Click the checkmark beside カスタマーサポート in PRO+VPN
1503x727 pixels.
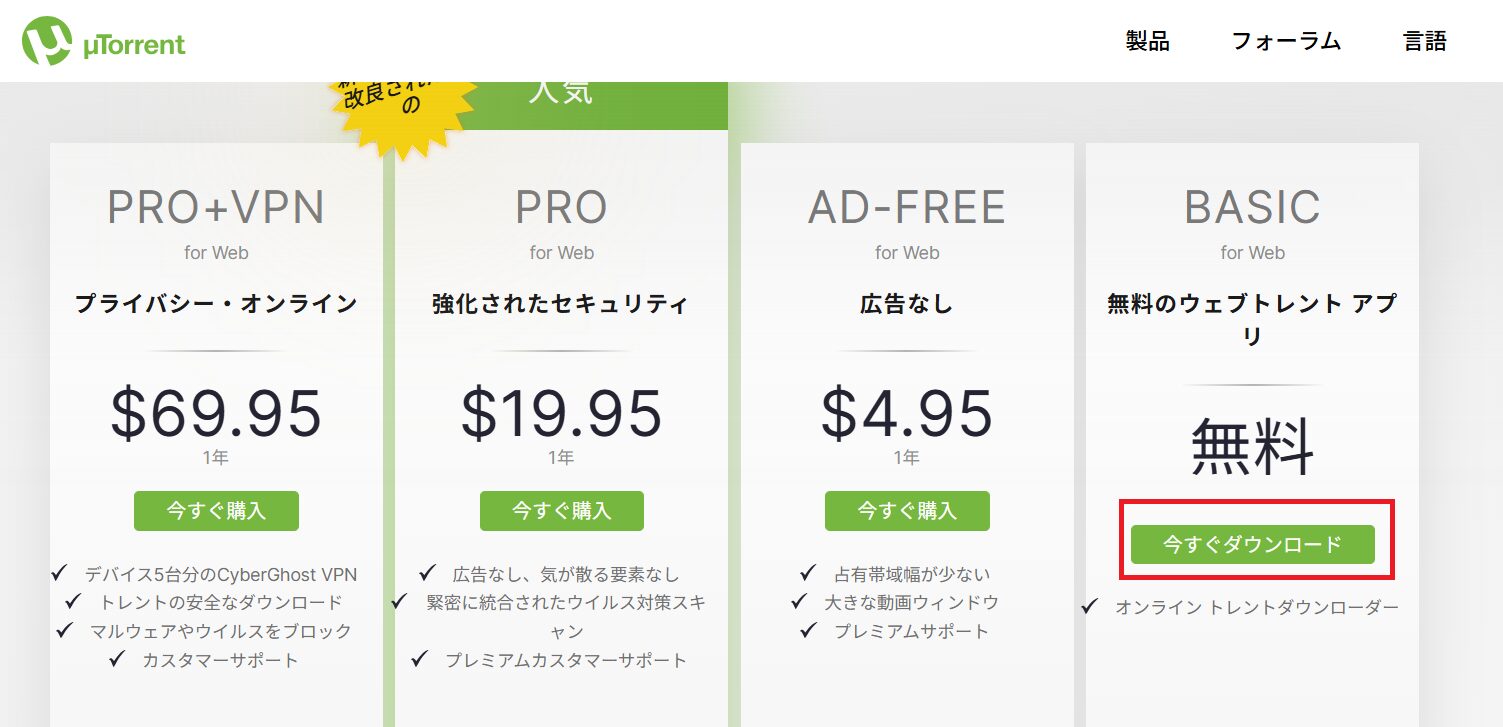(118, 659)
